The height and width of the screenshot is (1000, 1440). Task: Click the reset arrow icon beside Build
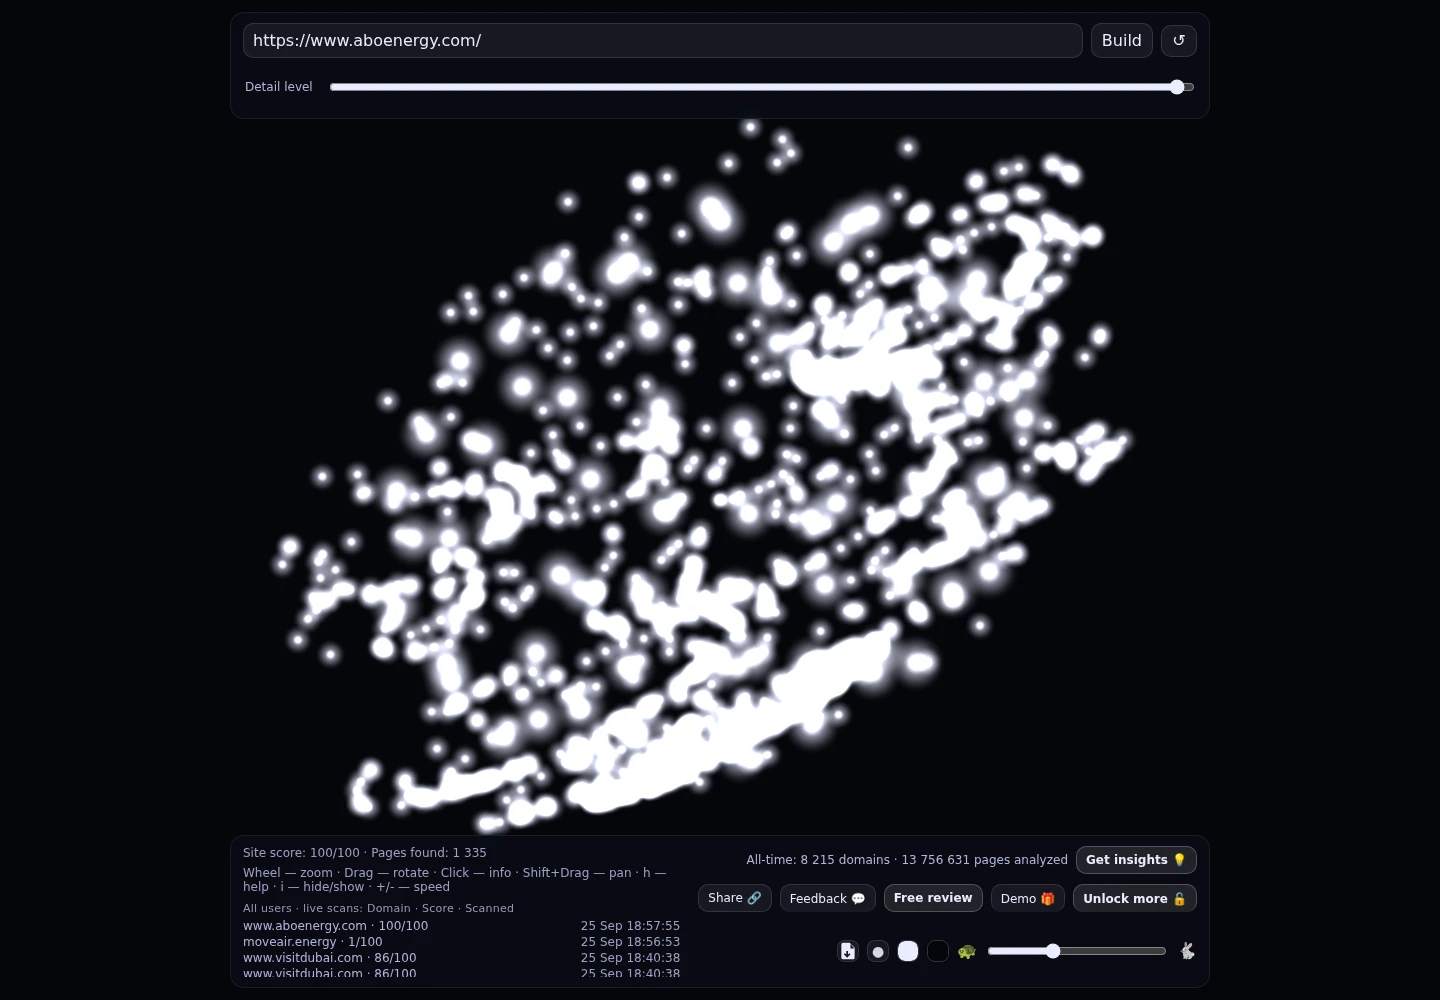(x=1179, y=41)
